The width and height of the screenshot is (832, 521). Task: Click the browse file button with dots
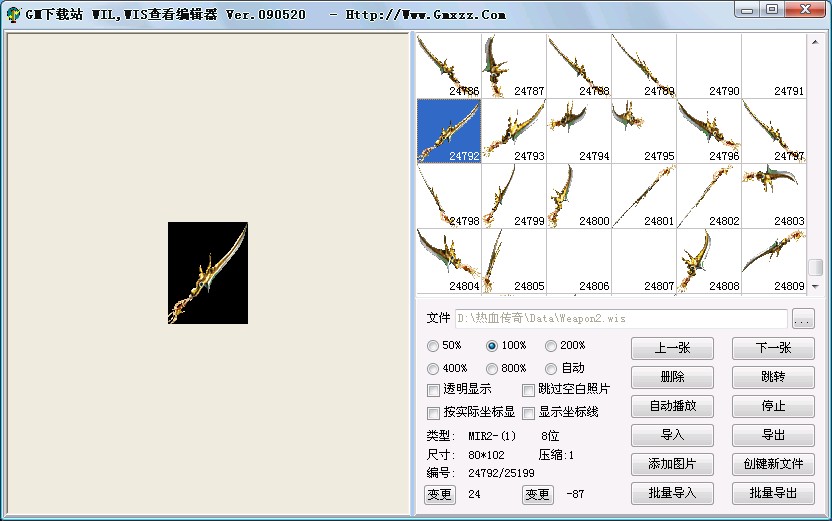click(803, 319)
